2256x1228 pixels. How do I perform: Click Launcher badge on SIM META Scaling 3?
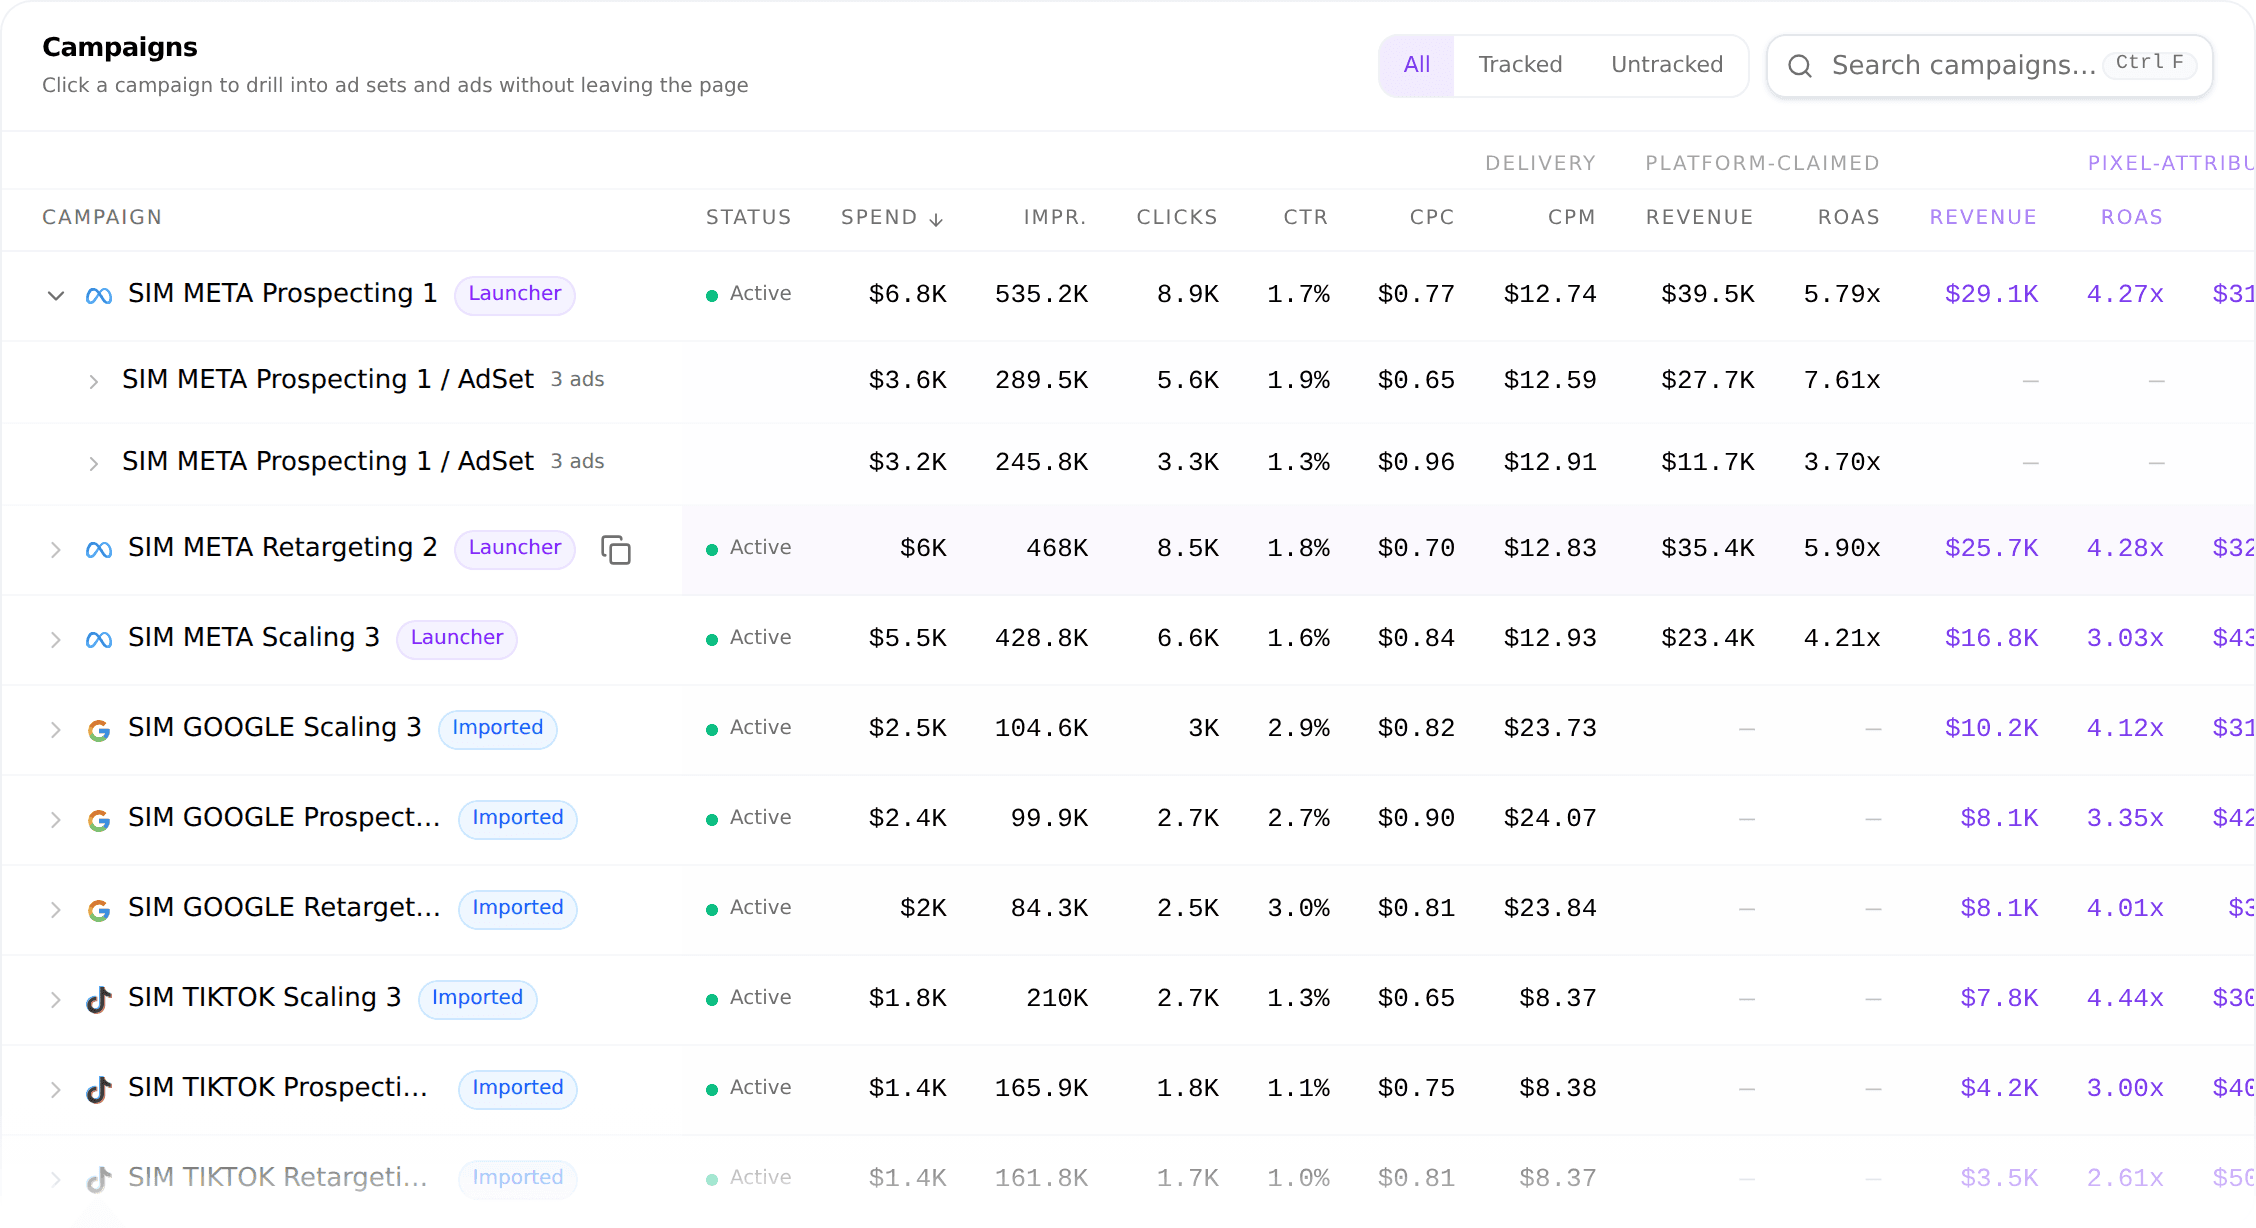(x=457, y=638)
